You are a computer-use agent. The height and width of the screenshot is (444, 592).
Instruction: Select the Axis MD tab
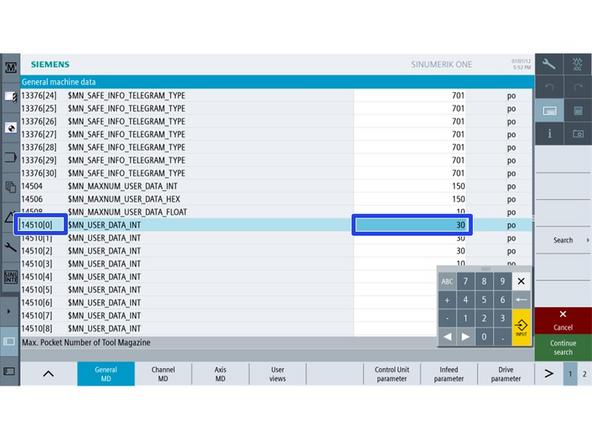[x=220, y=374]
